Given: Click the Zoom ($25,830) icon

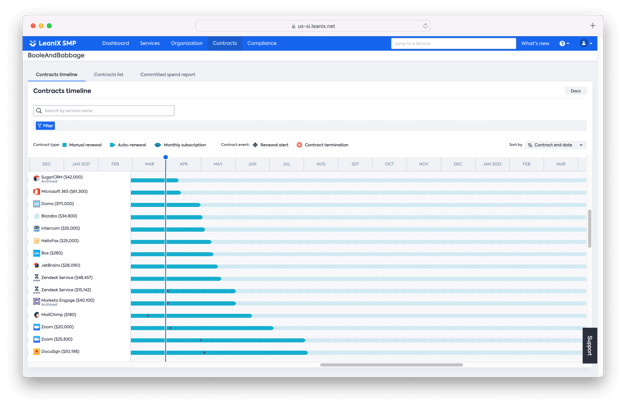Looking at the screenshot, I should coord(36,339).
